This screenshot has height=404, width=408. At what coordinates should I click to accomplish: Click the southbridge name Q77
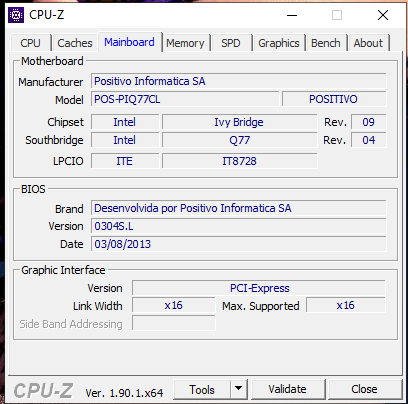[x=239, y=140]
